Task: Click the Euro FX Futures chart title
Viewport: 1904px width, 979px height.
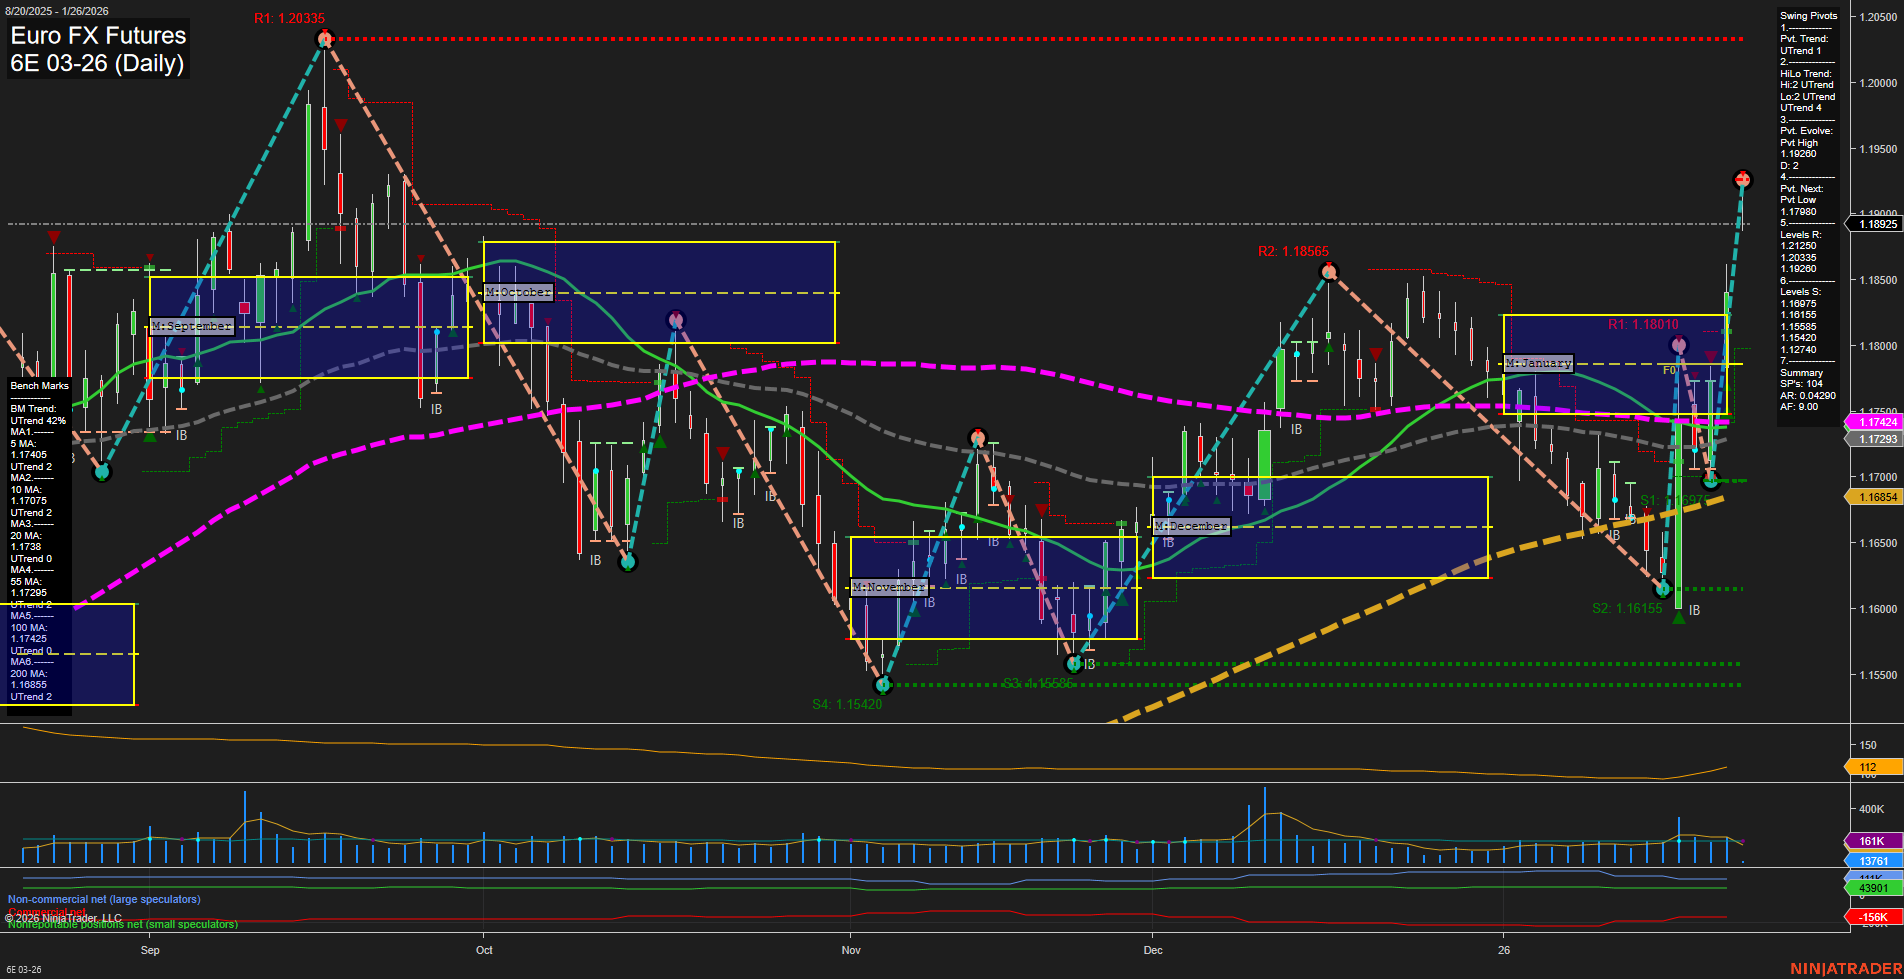Action: 97,36
